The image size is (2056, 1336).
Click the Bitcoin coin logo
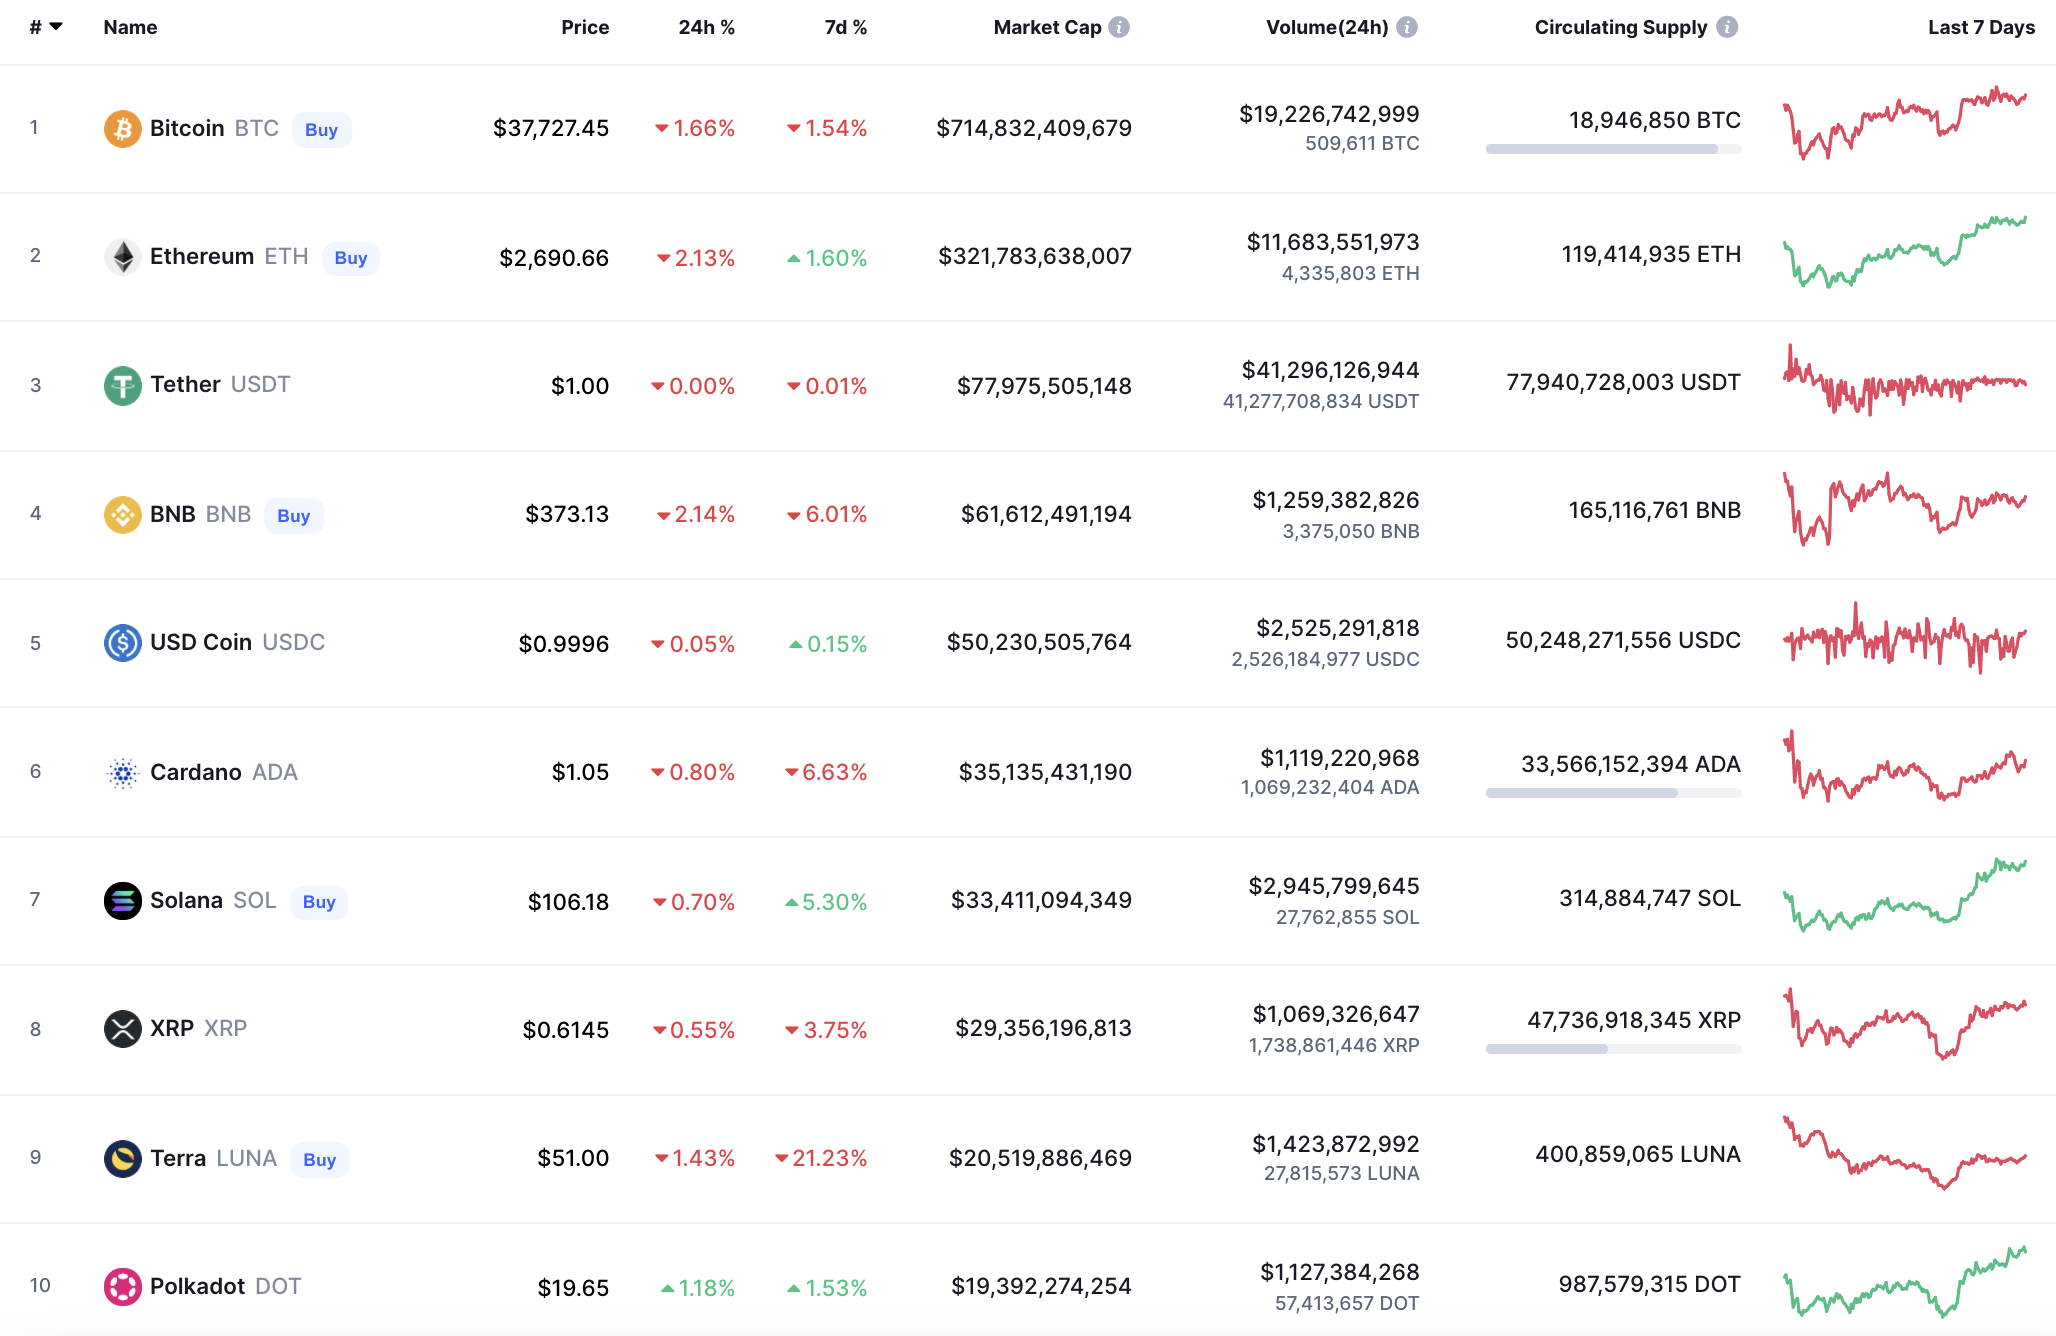tap(122, 129)
